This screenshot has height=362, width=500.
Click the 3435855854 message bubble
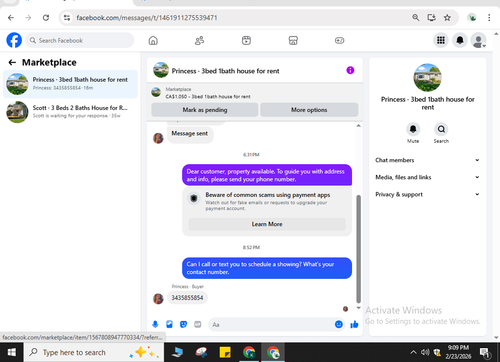[x=187, y=298]
